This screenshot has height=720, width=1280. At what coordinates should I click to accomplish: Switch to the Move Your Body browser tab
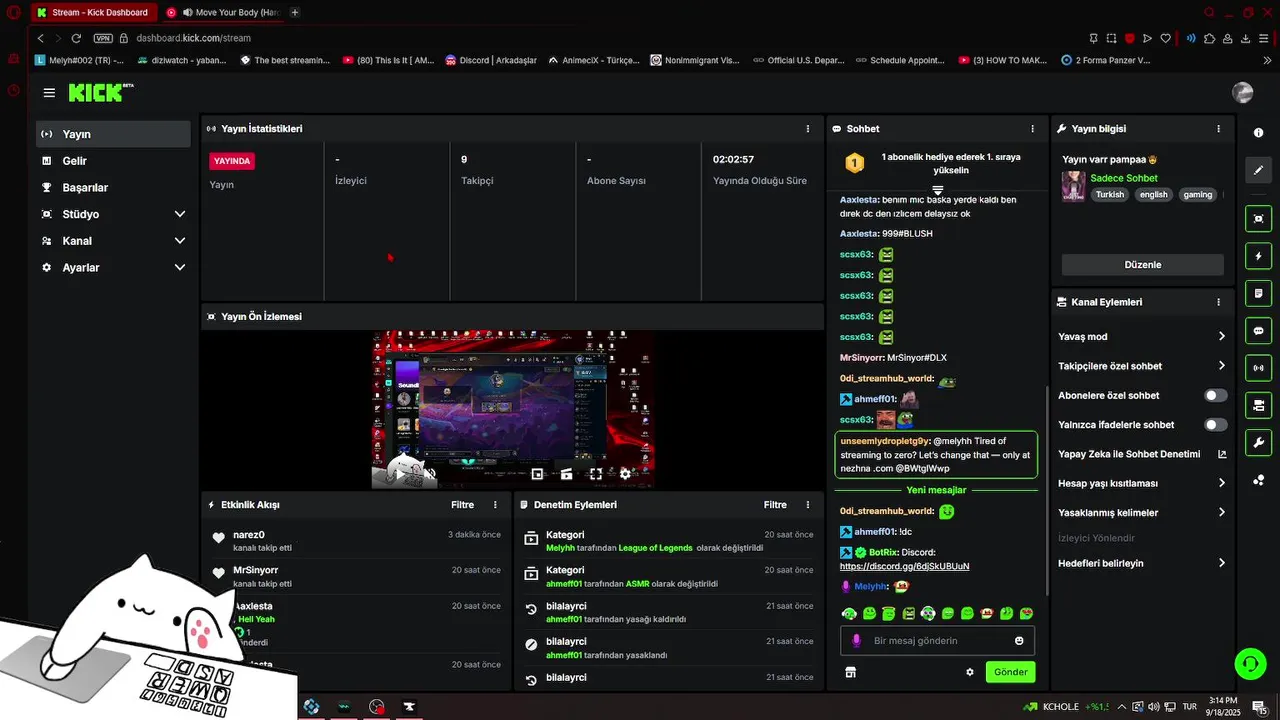(222, 12)
